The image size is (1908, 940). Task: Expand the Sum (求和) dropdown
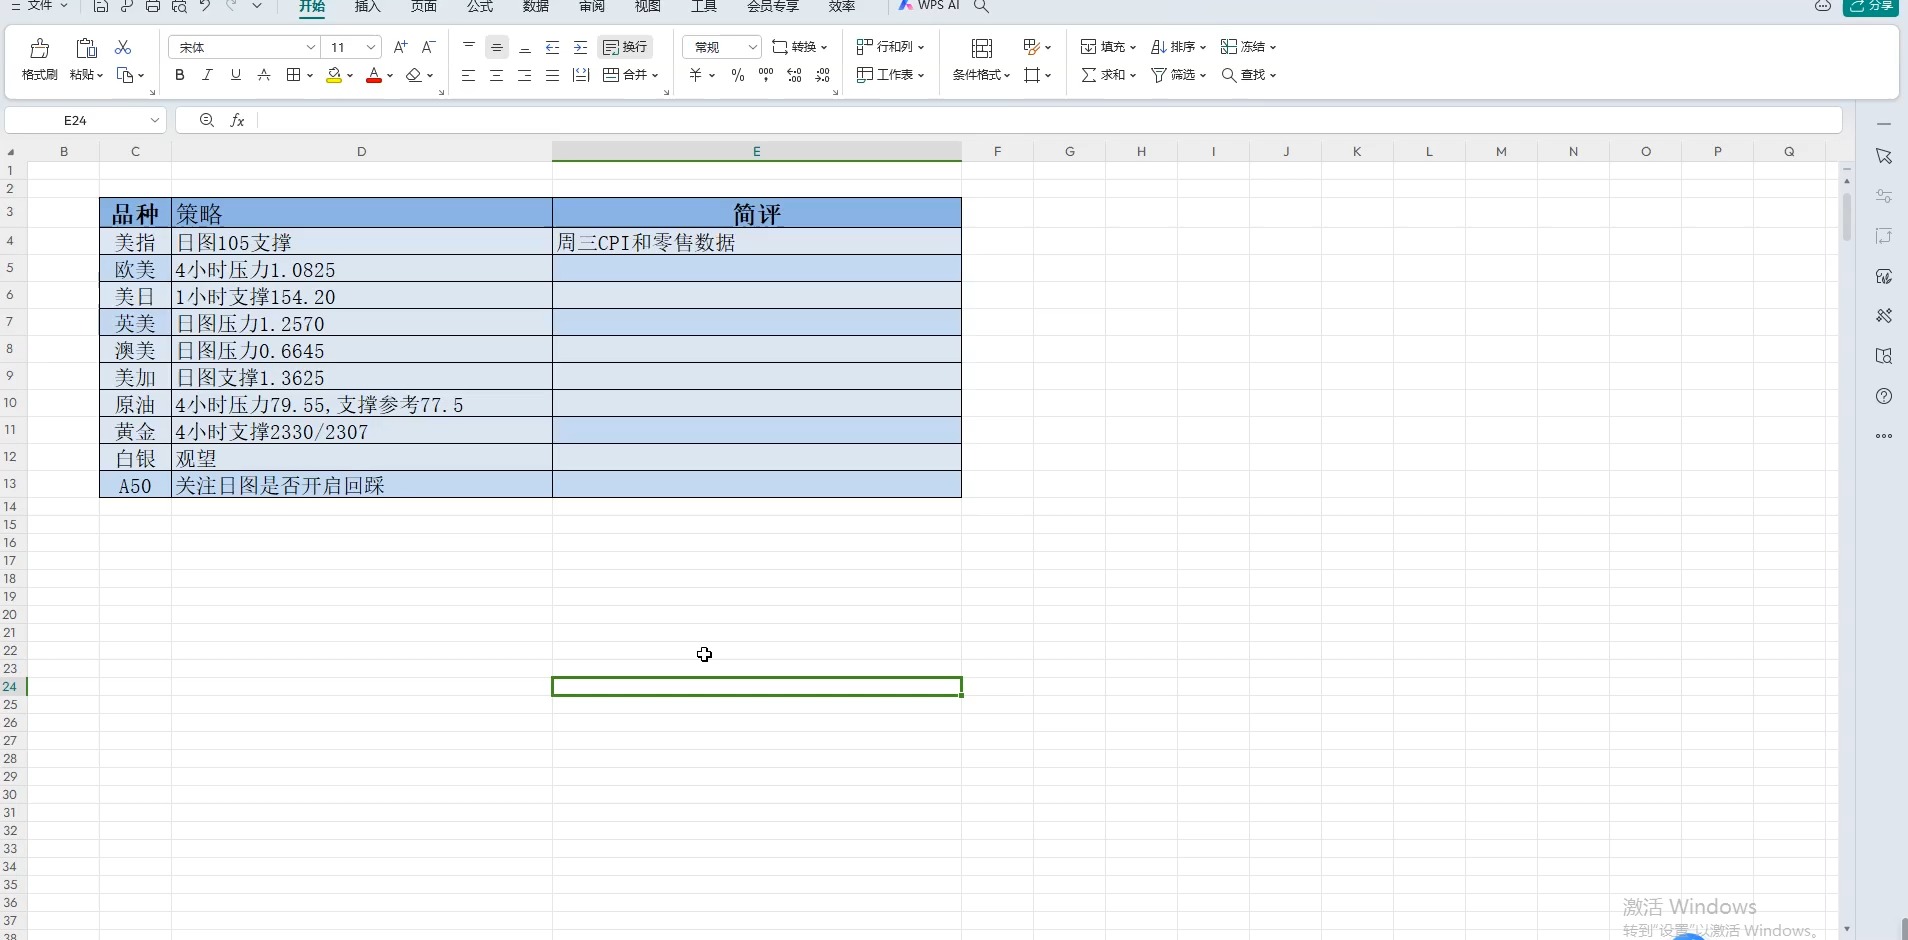point(1133,75)
